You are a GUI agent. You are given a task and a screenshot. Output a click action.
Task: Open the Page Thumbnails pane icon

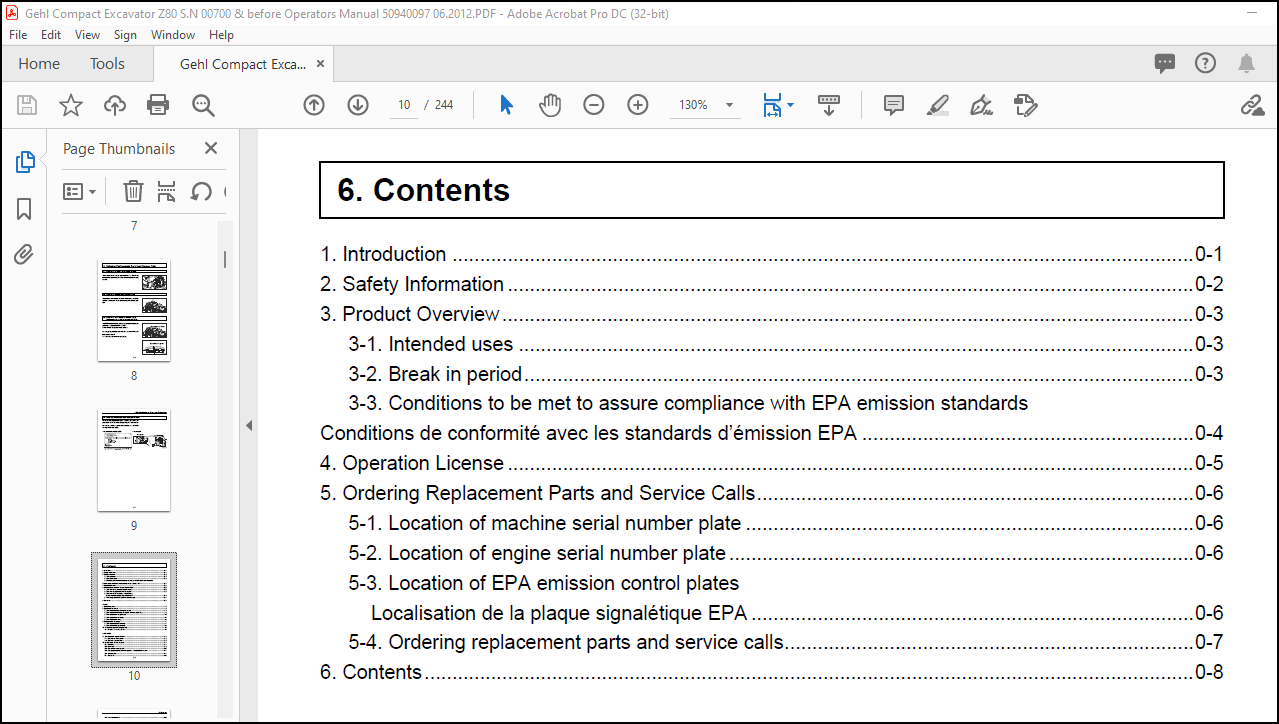[25, 162]
